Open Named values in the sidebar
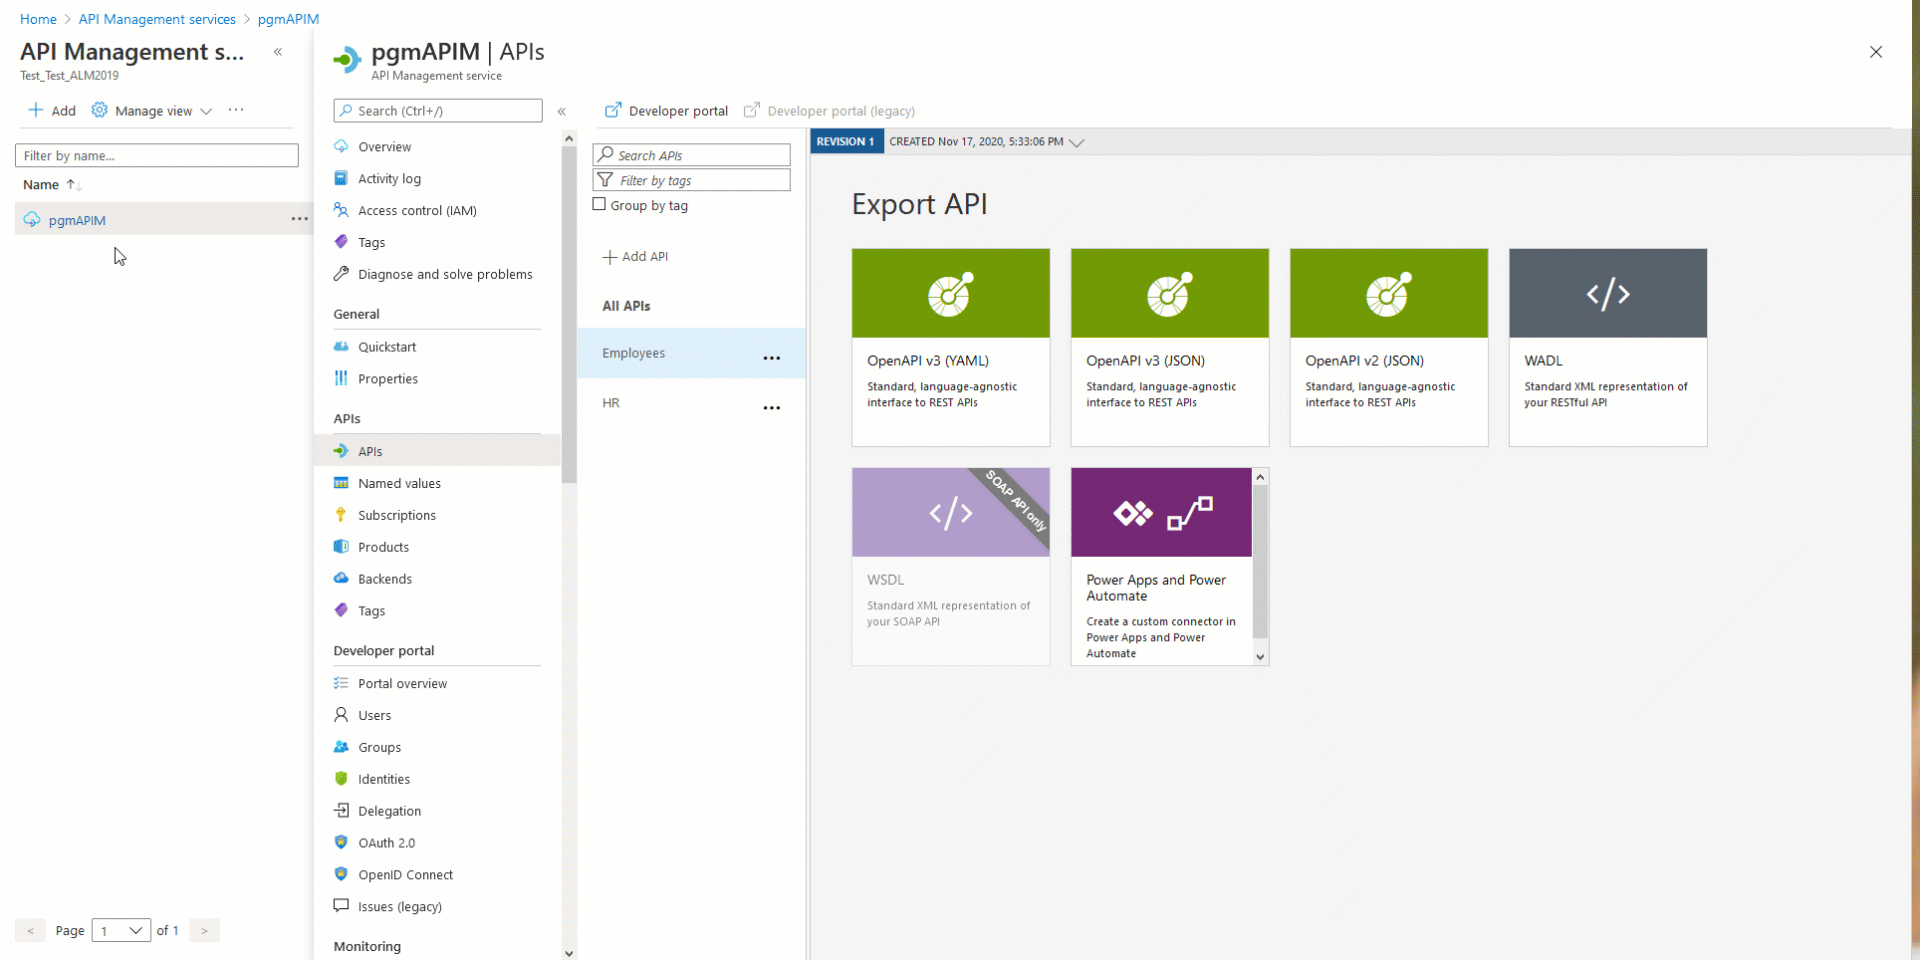The width and height of the screenshot is (1920, 960). point(399,484)
